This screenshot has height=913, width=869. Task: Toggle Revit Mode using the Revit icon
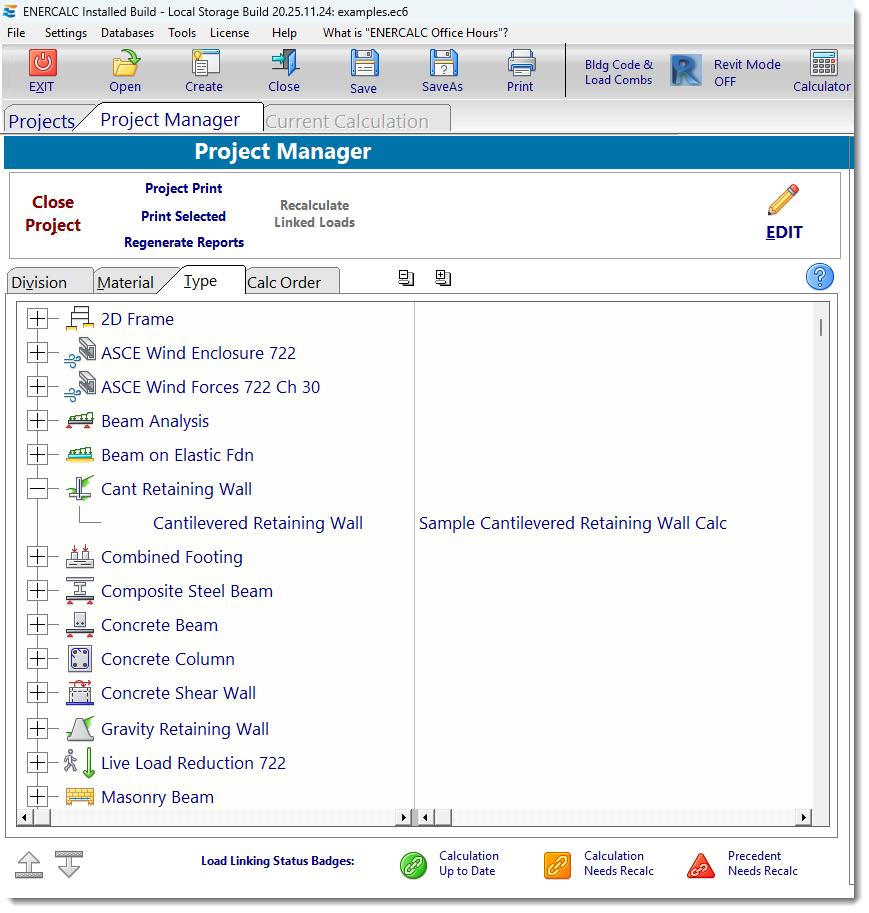pos(686,70)
